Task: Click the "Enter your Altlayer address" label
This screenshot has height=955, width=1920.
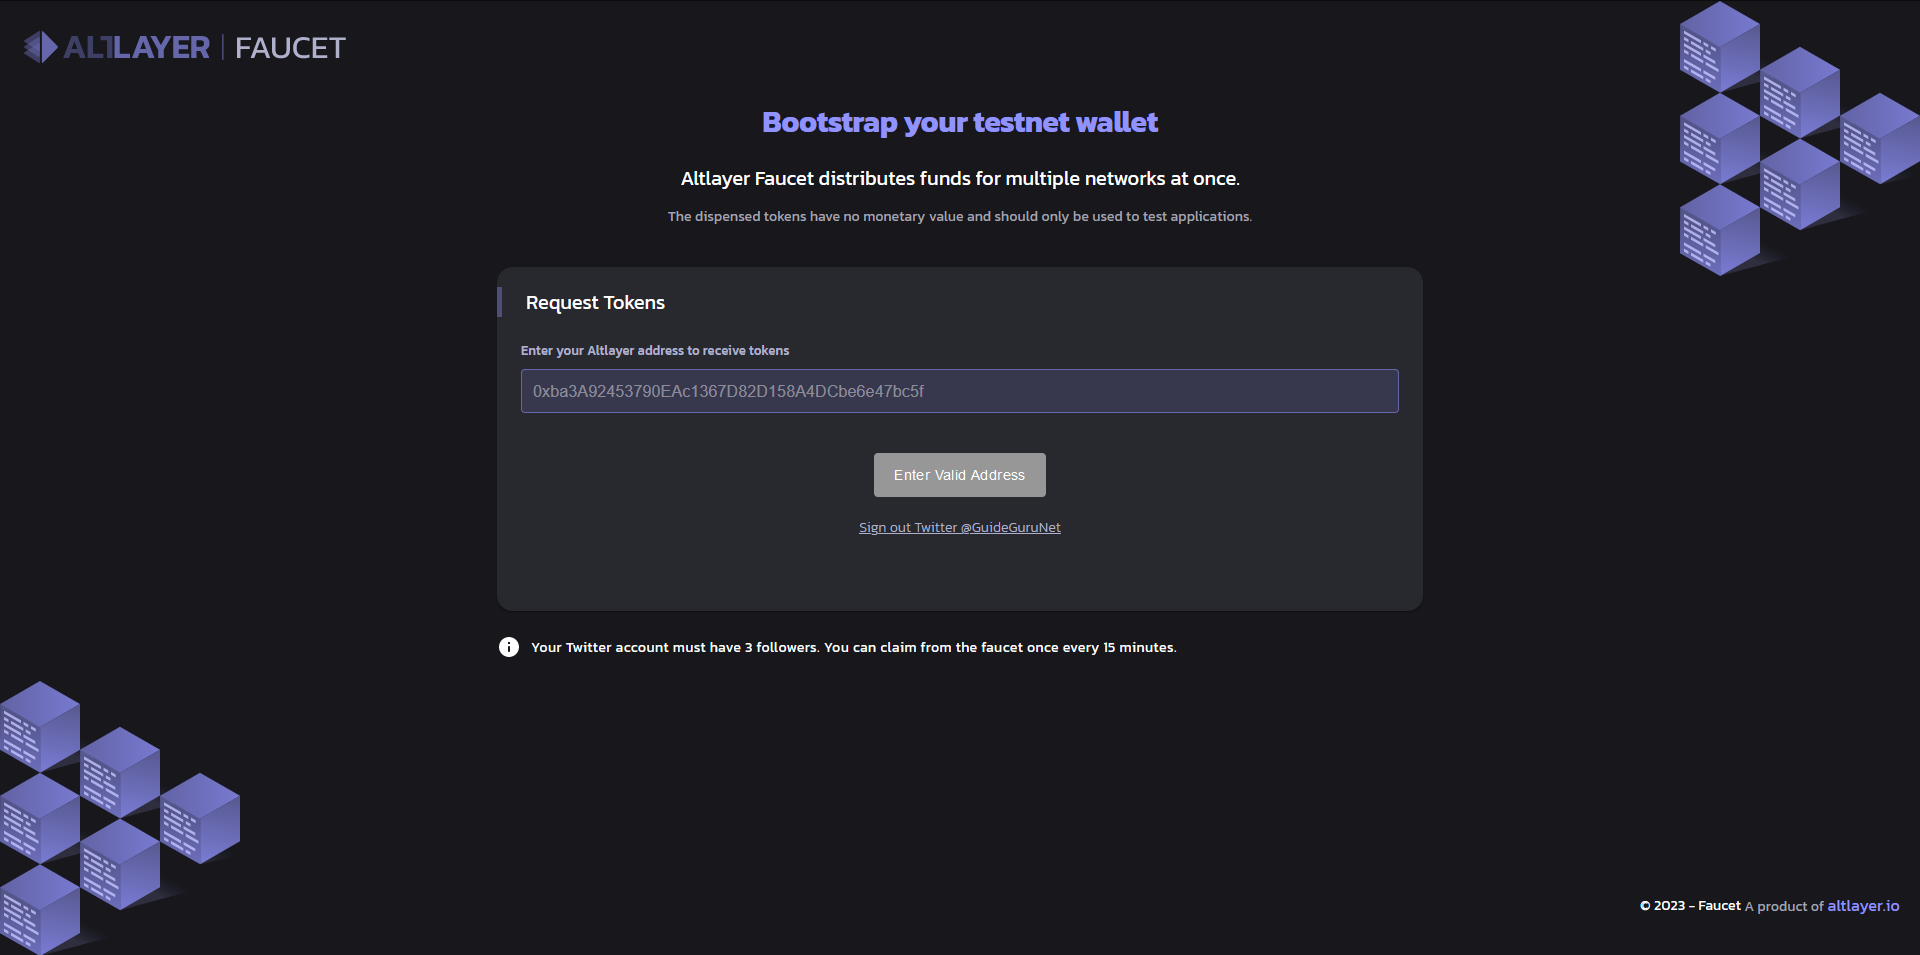Action: (655, 351)
